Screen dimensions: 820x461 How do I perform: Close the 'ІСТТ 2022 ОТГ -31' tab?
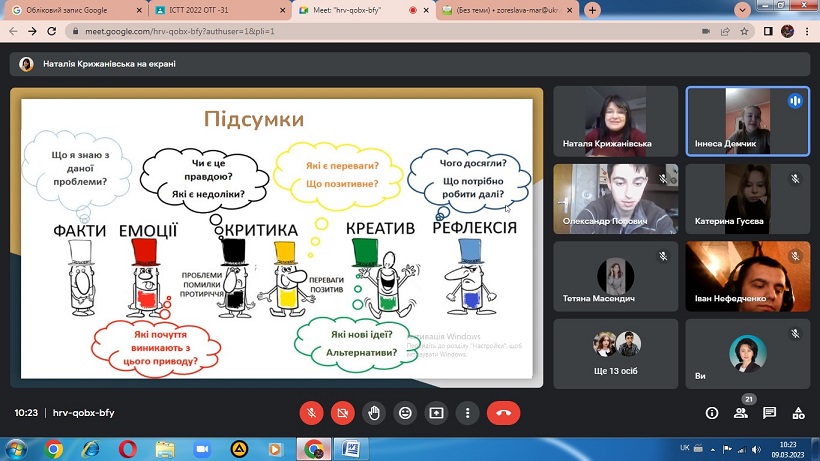coord(282,10)
